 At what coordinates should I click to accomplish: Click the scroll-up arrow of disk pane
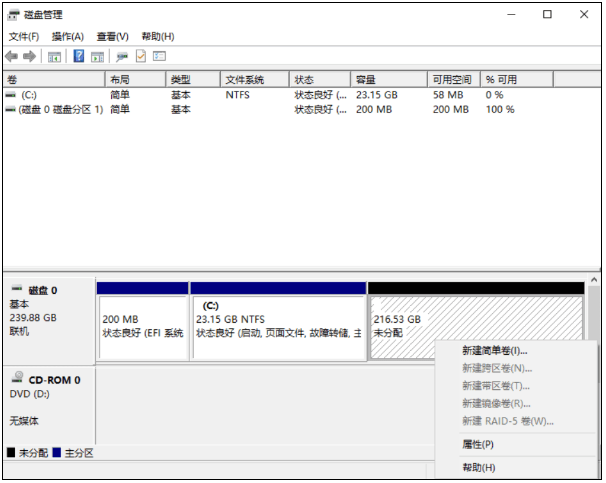(x=594, y=279)
